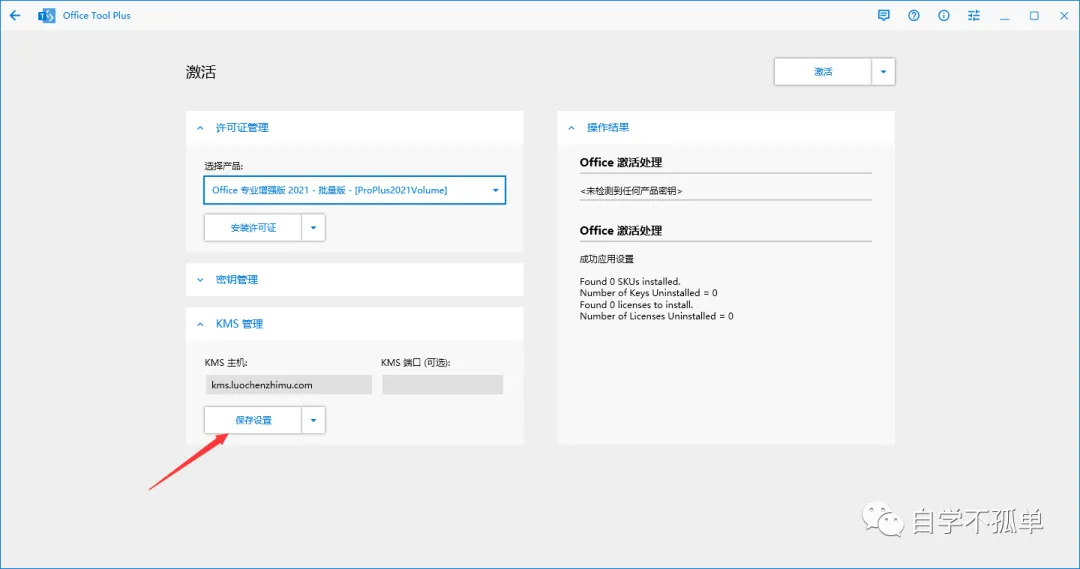Screen dimensions: 1080x569
Task: Open the dropdown arrow beside 激活 button
Action: (883, 72)
